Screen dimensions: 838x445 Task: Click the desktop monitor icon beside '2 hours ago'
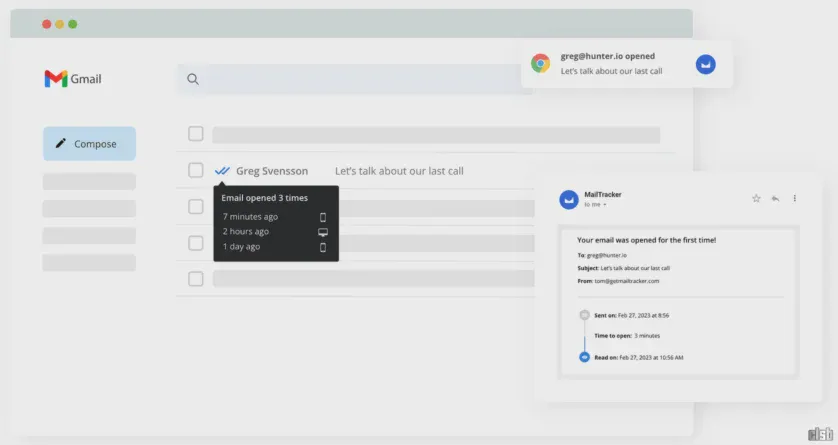[x=323, y=232]
